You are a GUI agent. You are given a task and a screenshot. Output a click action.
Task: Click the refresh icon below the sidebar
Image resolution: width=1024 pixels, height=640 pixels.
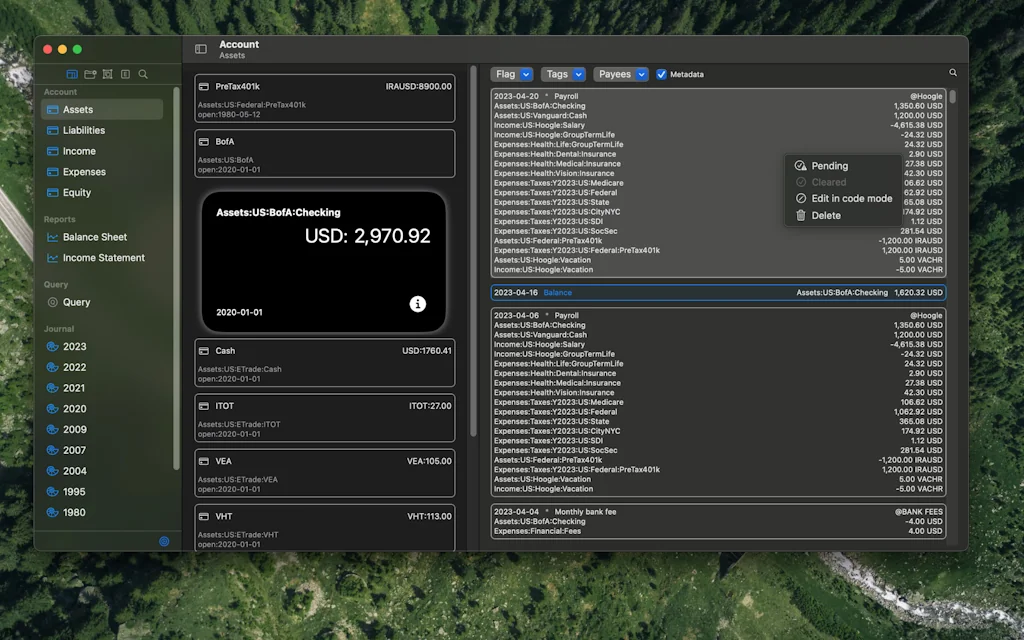pyautogui.click(x=163, y=541)
